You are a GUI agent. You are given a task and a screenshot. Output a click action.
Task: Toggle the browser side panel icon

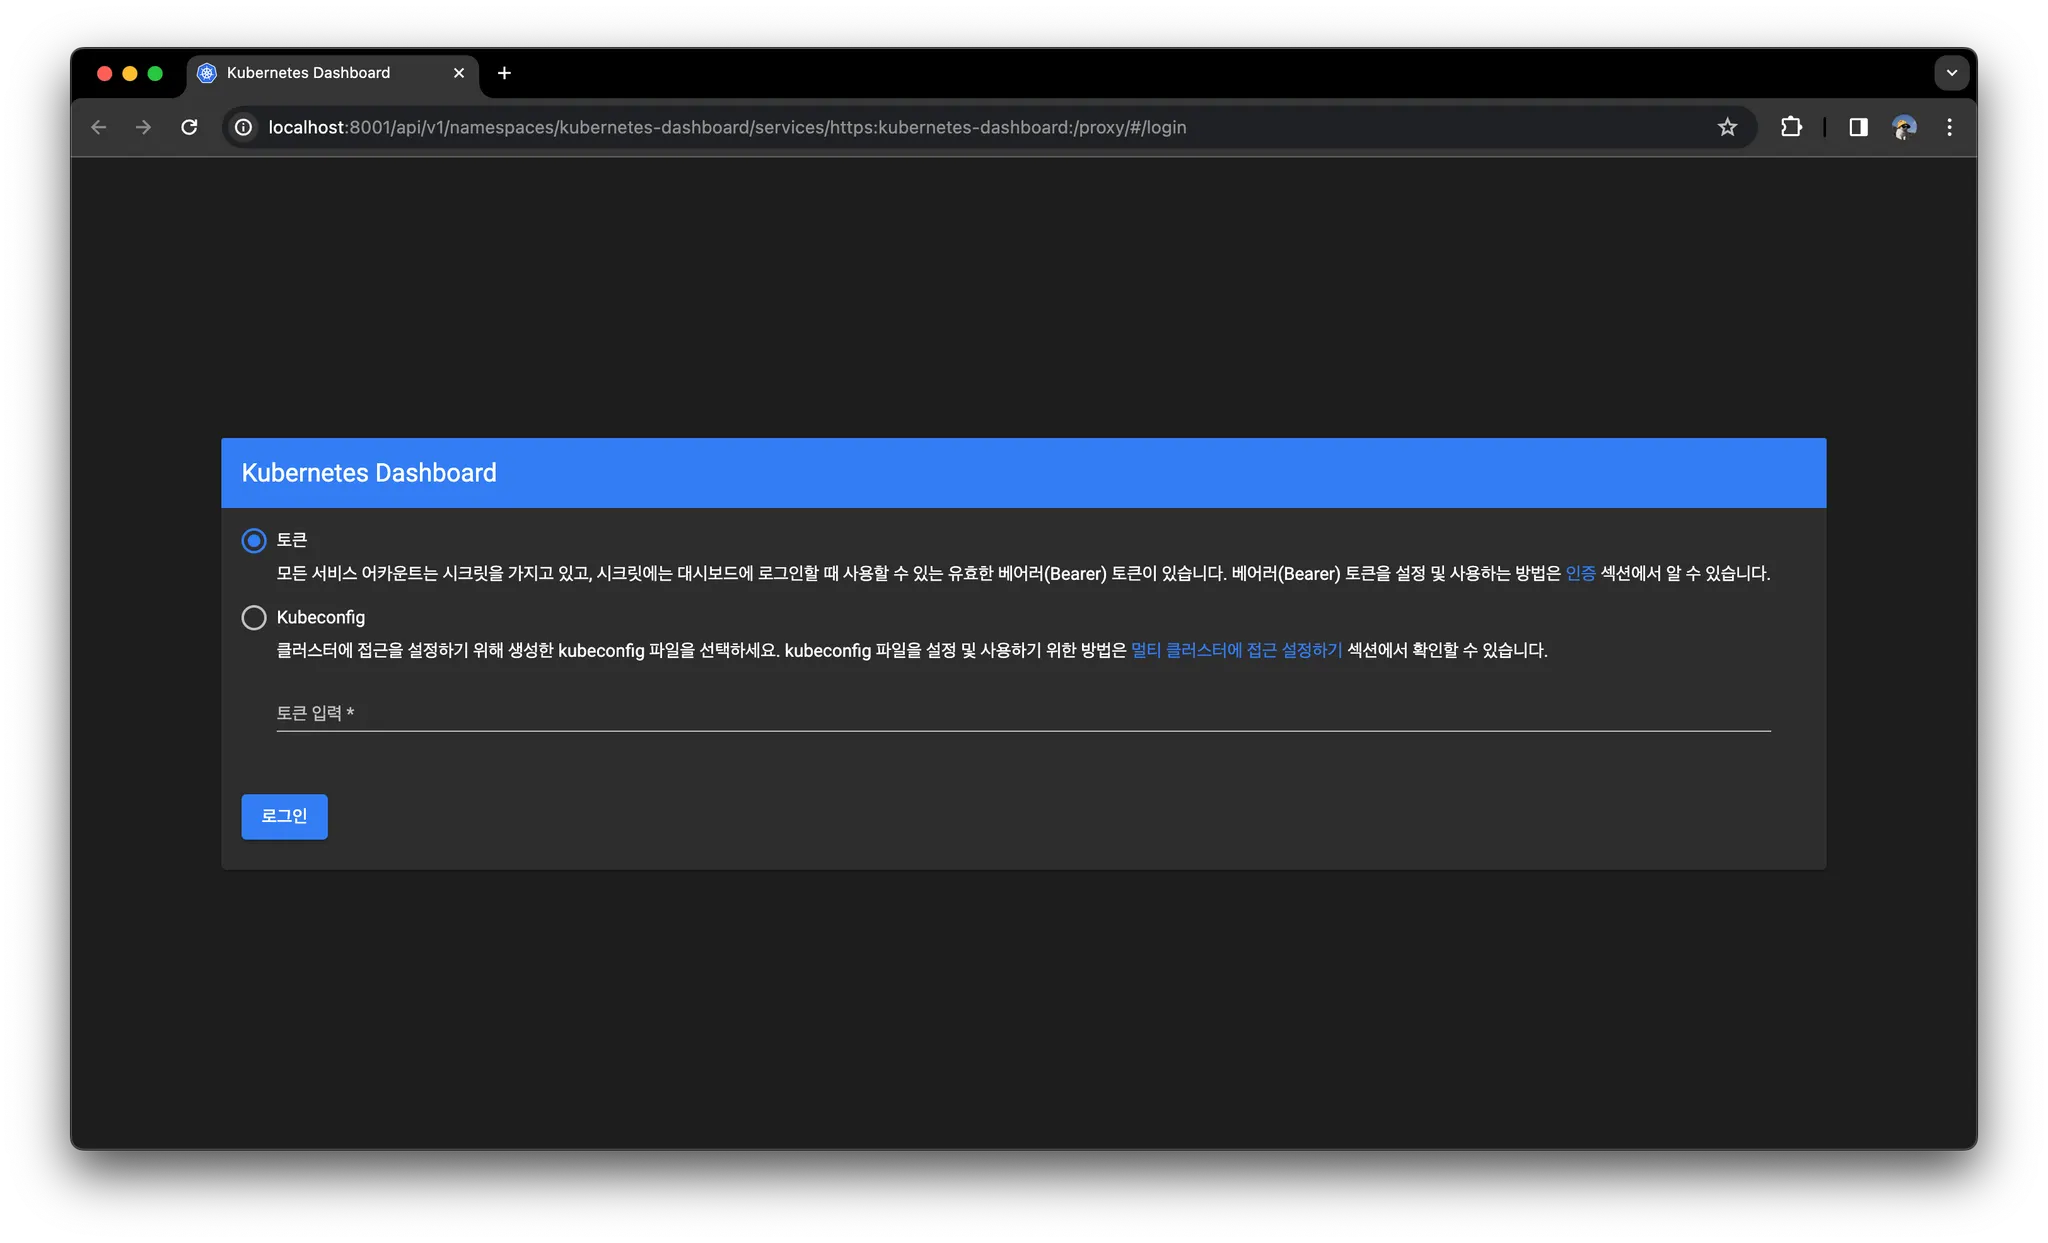click(x=1858, y=127)
